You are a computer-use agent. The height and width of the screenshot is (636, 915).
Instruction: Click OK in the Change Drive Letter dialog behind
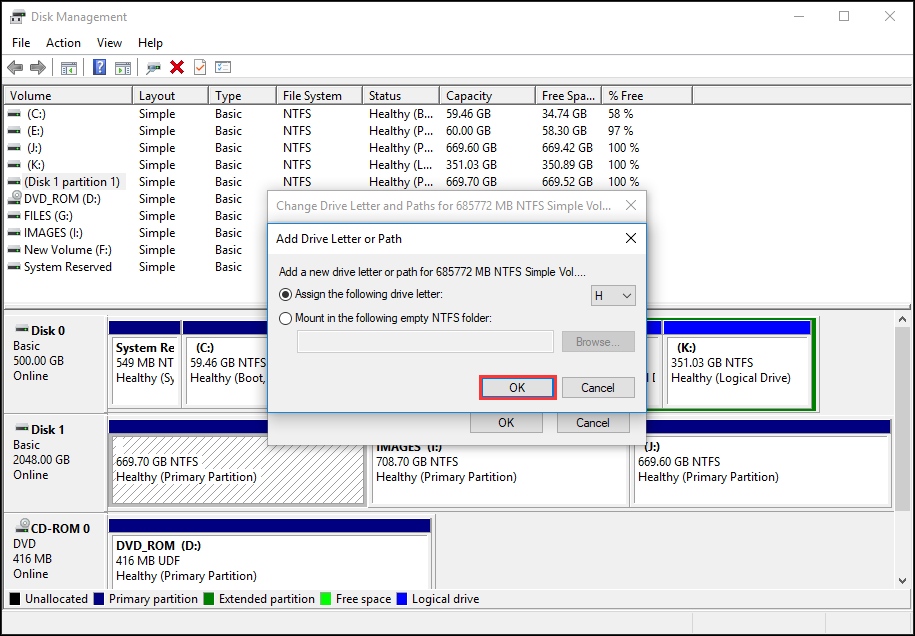point(506,423)
